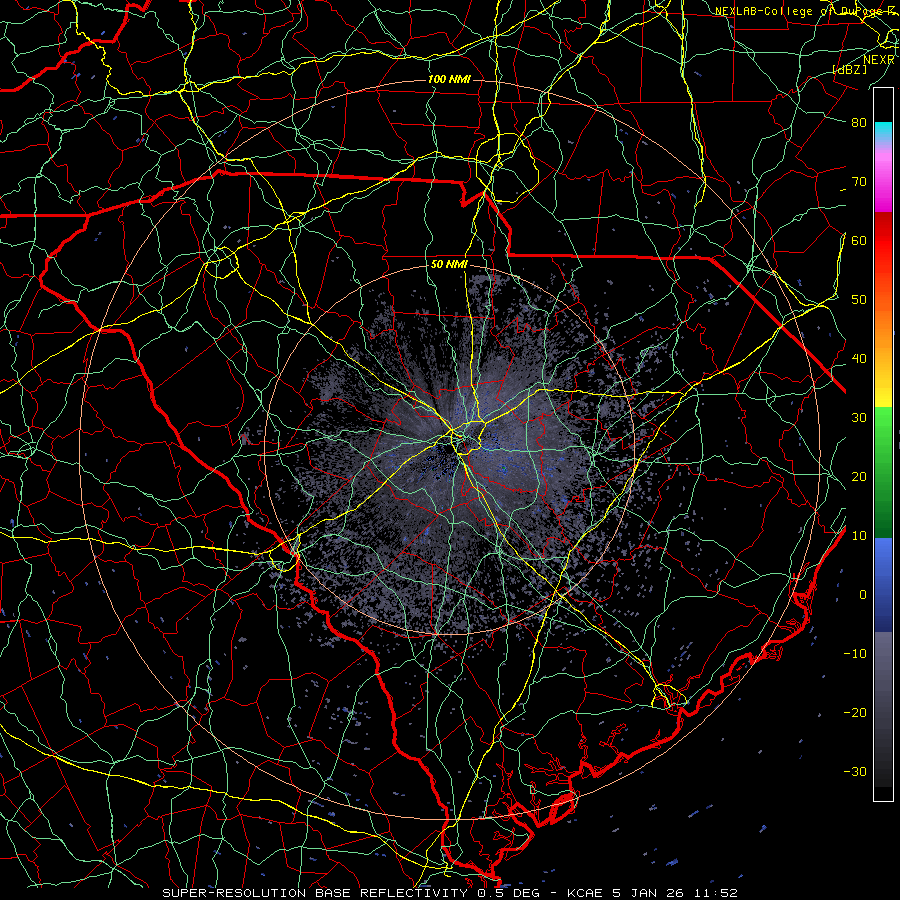Click the "50 NMI" range ring label
The width and height of the screenshot is (900, 900).
[x=449, y=265]
